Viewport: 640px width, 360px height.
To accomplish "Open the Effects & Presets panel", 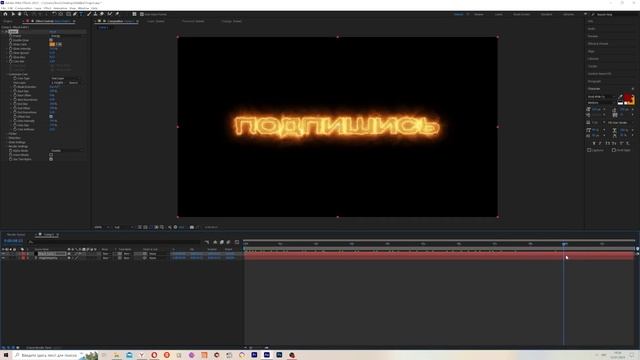I will point(598,44).
